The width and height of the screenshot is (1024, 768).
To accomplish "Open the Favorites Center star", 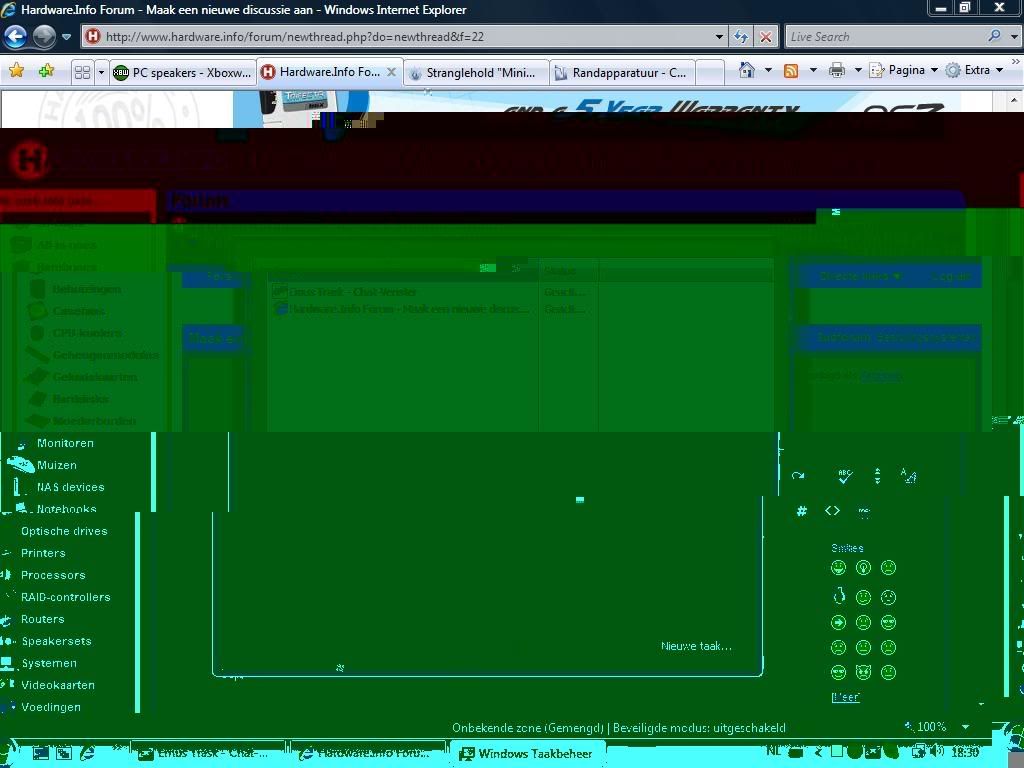I will (16, 71).
